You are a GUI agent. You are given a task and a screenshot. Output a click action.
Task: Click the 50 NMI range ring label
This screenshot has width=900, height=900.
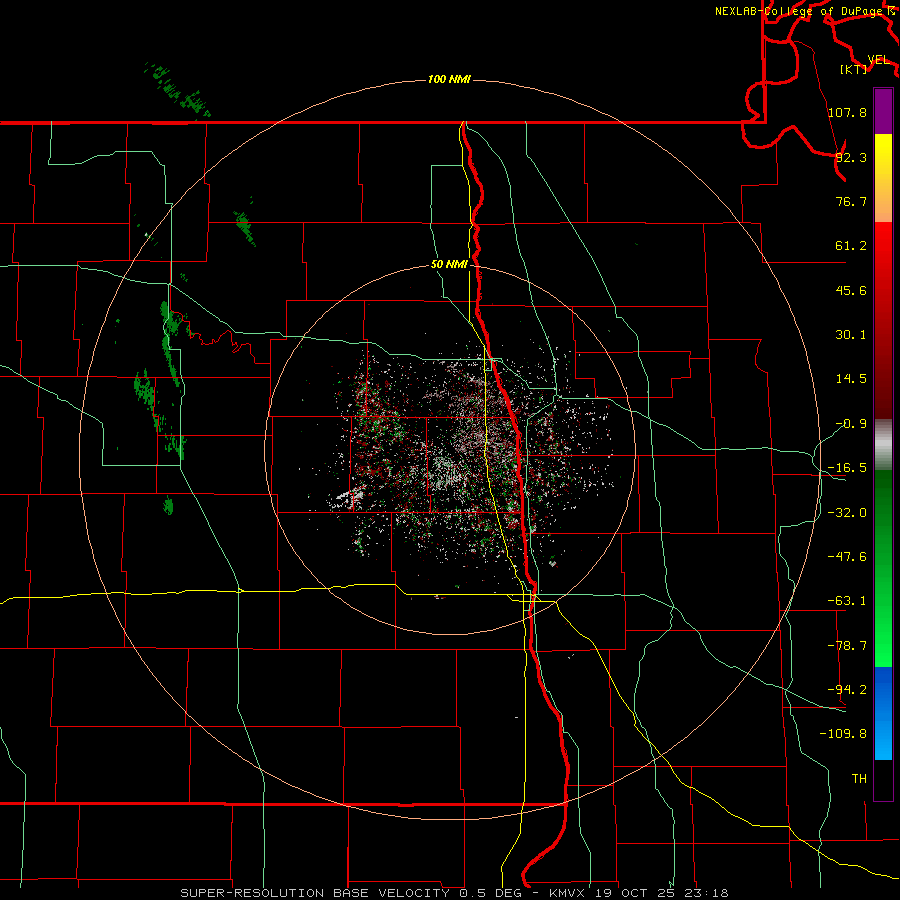pyautogui.click(x=449, y=265)
